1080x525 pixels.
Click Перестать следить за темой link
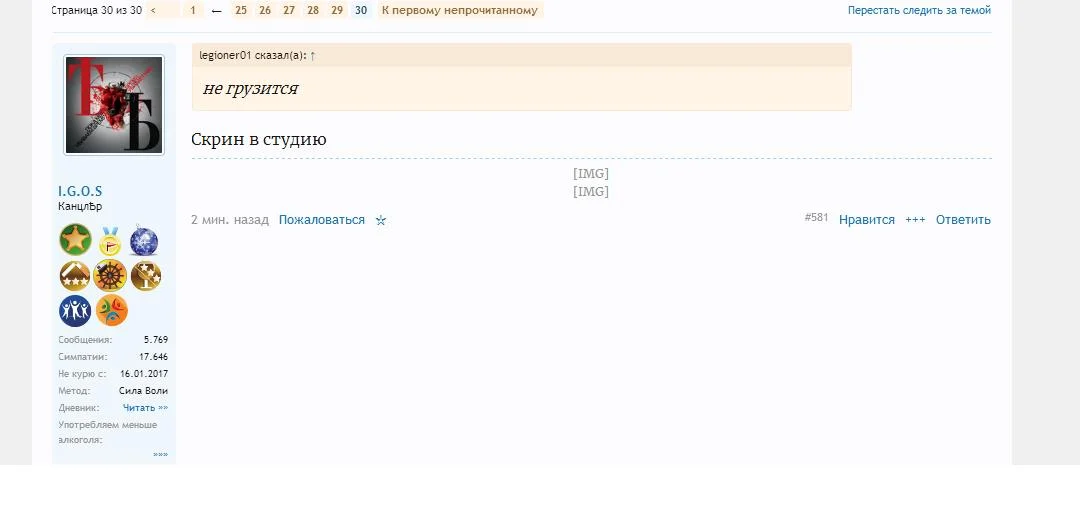pyautogui.click(x=920, y=10)
